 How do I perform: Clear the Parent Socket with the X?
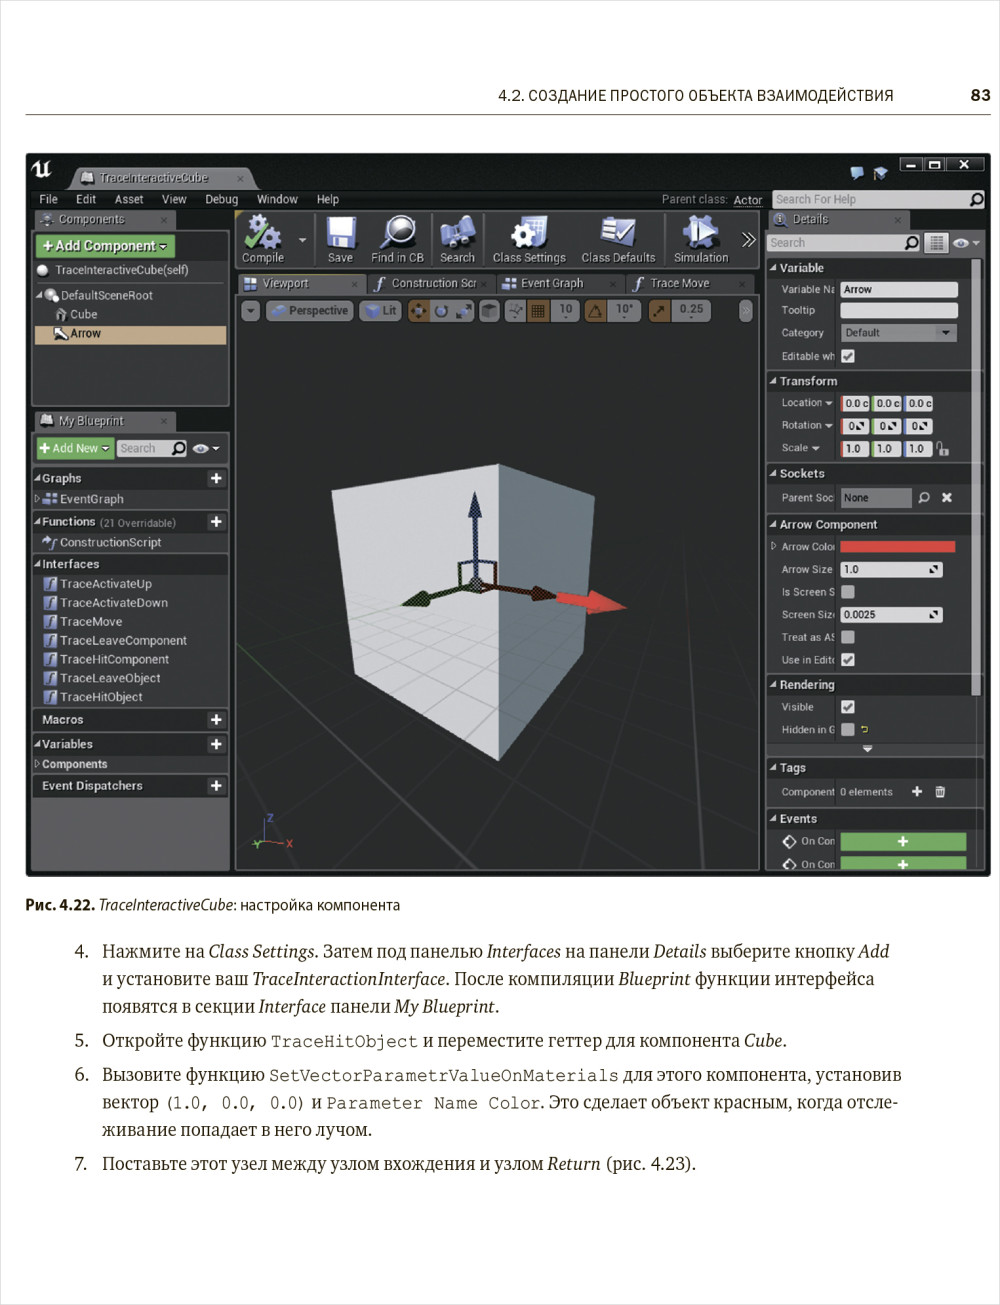tap(946, 497)
